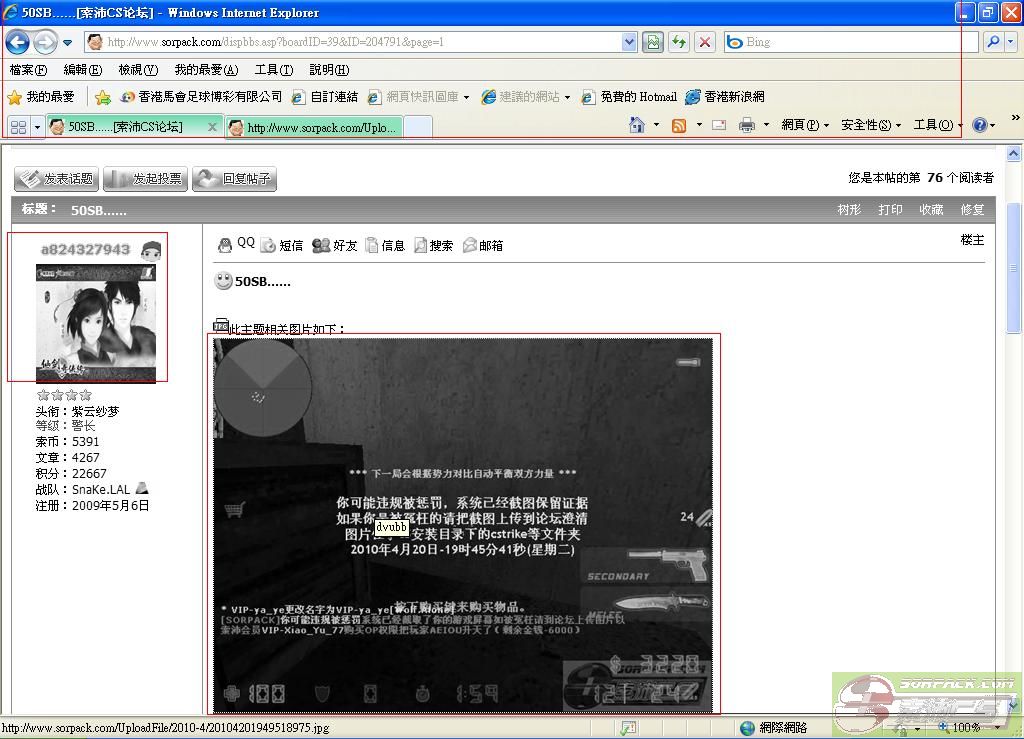
Task: Click the Print icon in command bar
Action: tap(746, 125)
